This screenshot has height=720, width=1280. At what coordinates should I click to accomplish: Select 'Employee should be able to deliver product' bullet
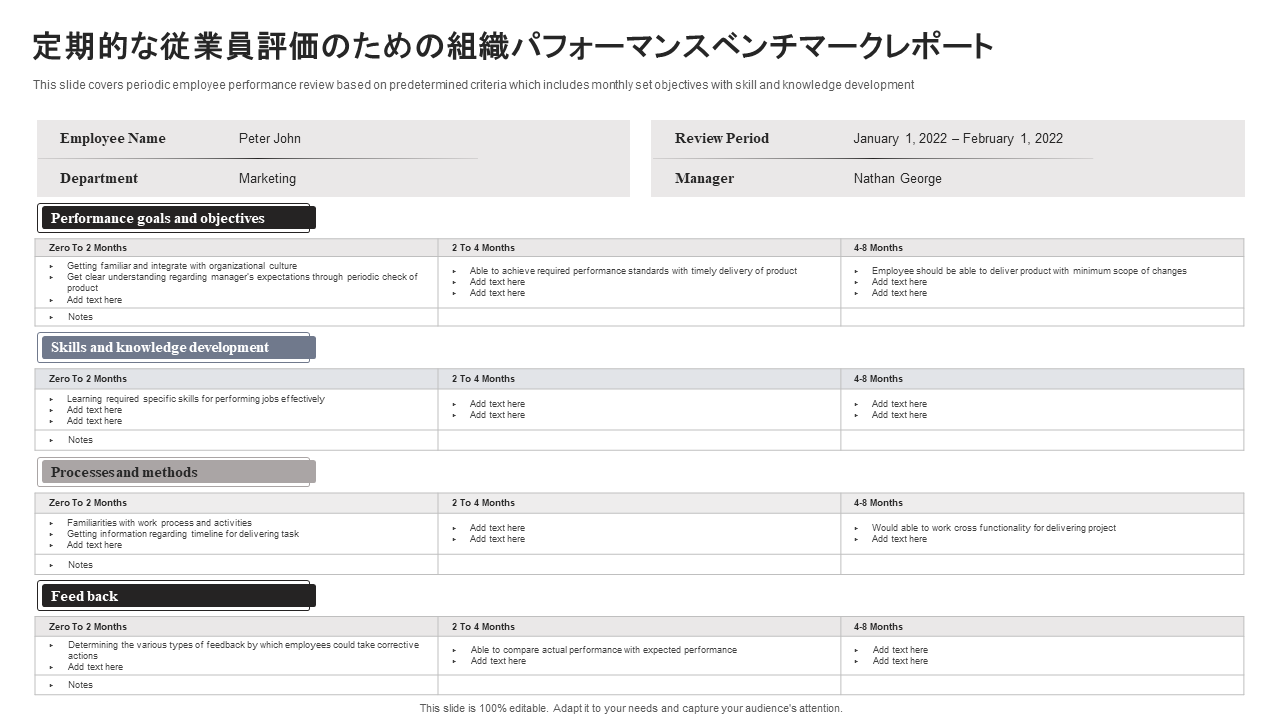pyautogui.click(x=1029, y=271)
